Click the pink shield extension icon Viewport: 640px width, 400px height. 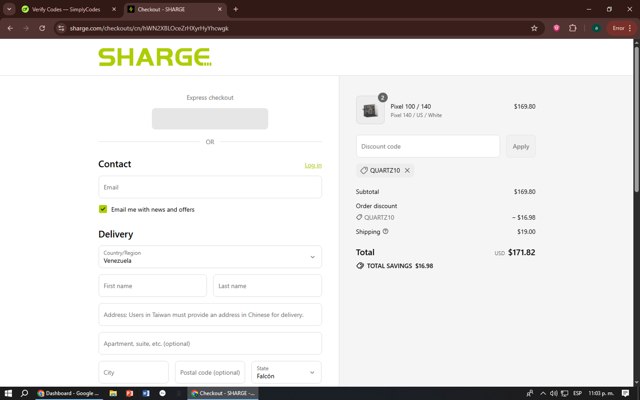556,28
